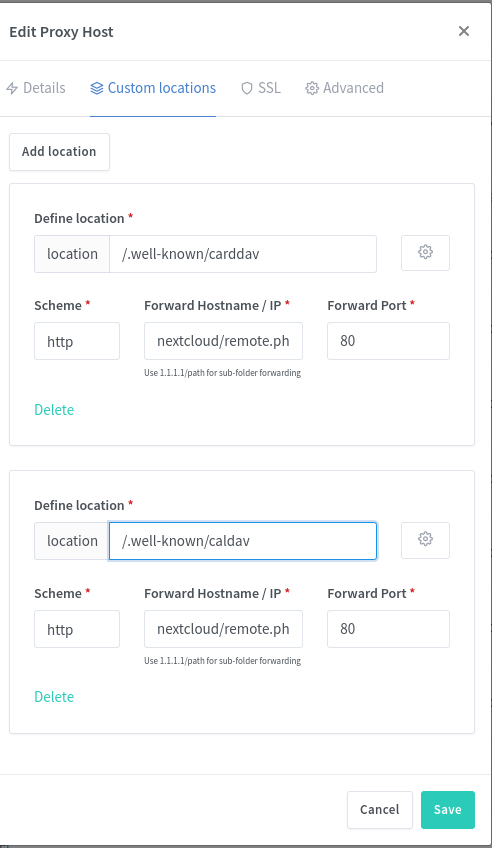
Task: Open Scheme dropdown for caldav location
Action: tap(77, 629)
